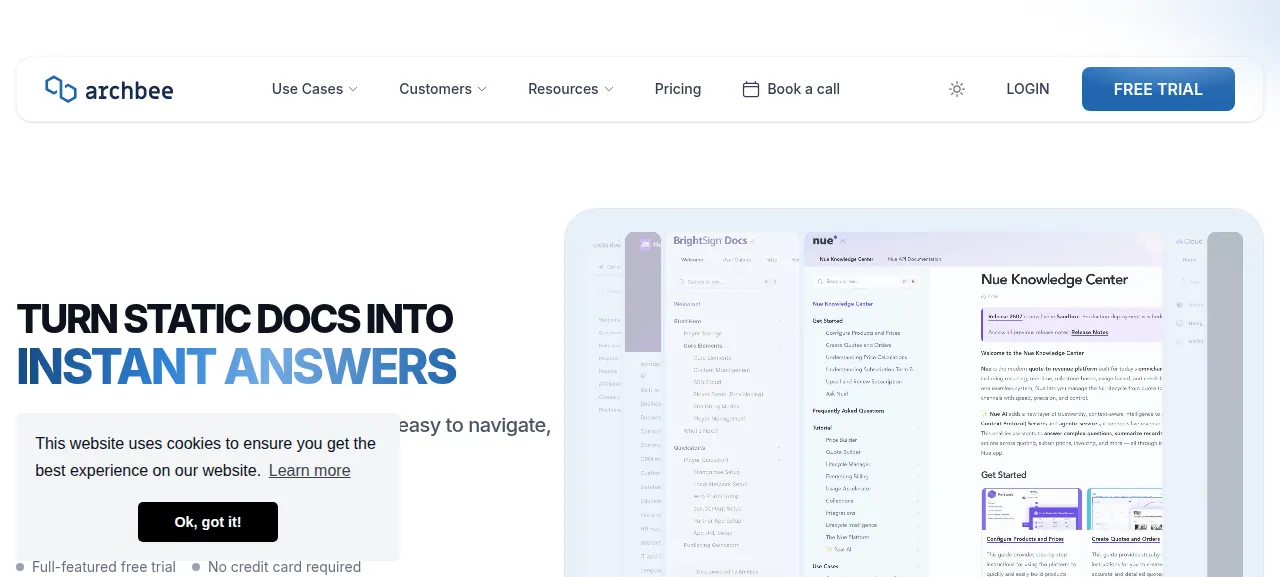Click the Release Notes link in preview
The image size is (1280, 577).
point(1089,332)
